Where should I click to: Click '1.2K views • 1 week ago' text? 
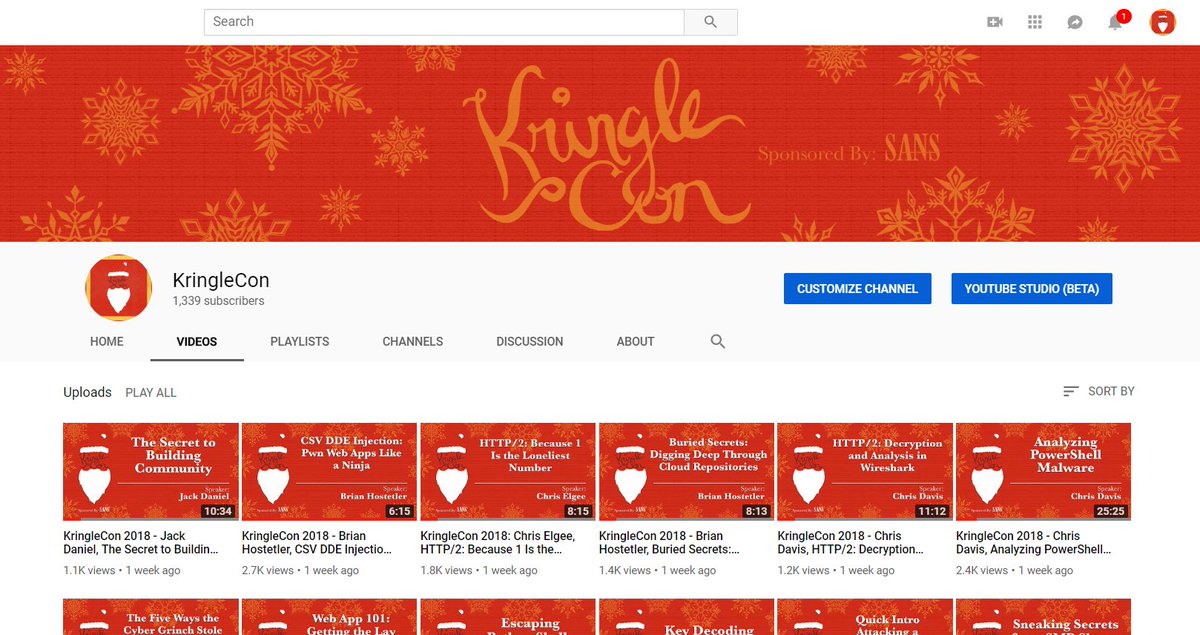click(836, 570)
